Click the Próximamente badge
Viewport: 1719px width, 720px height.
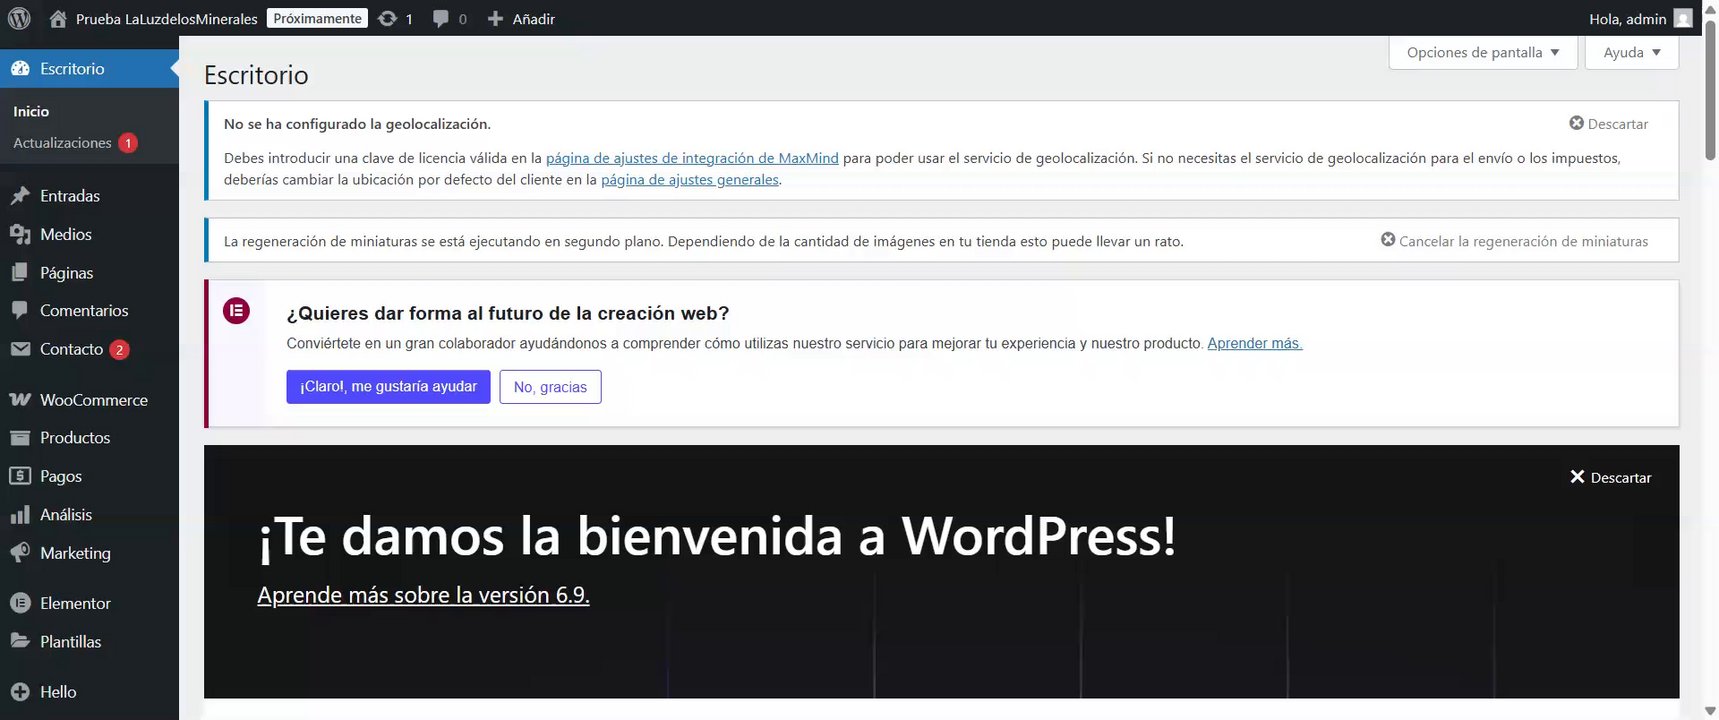[x=317, y=18]
